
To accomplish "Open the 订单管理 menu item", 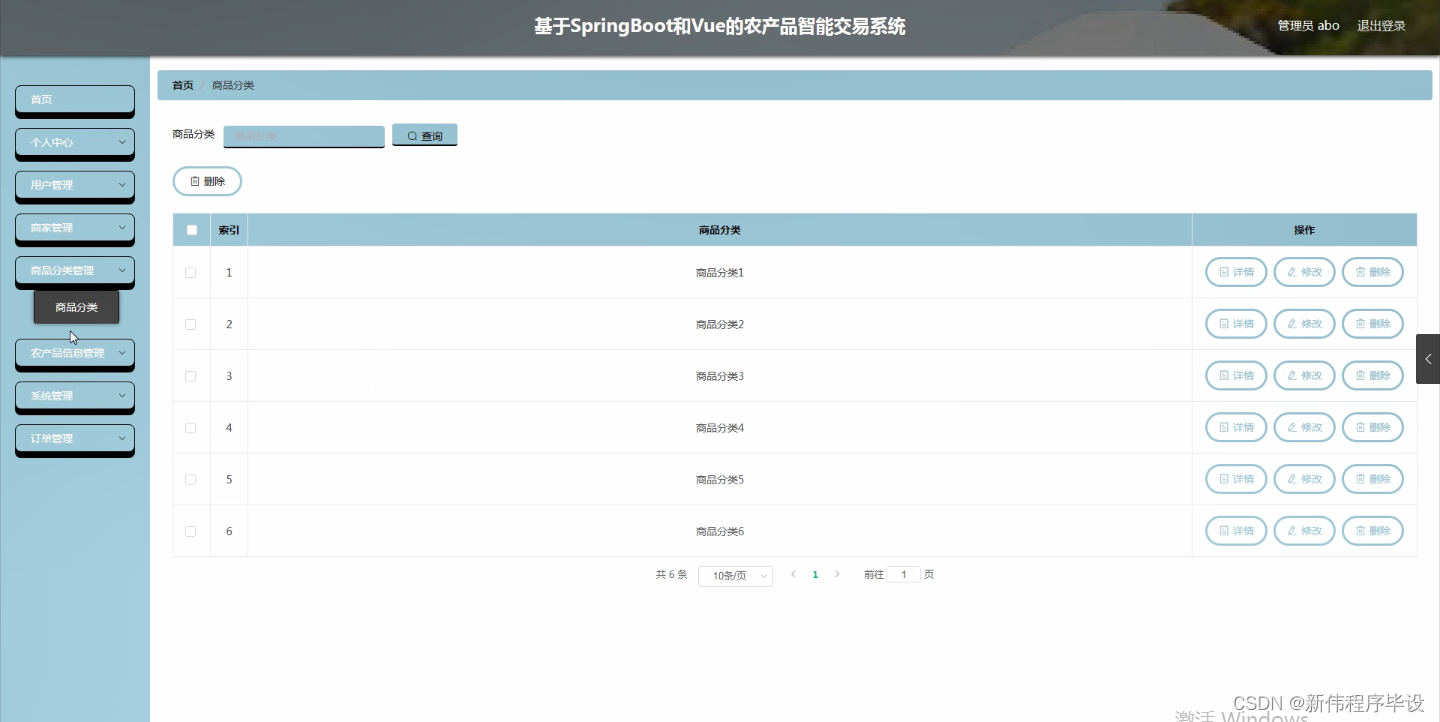I will coord(74,438).
